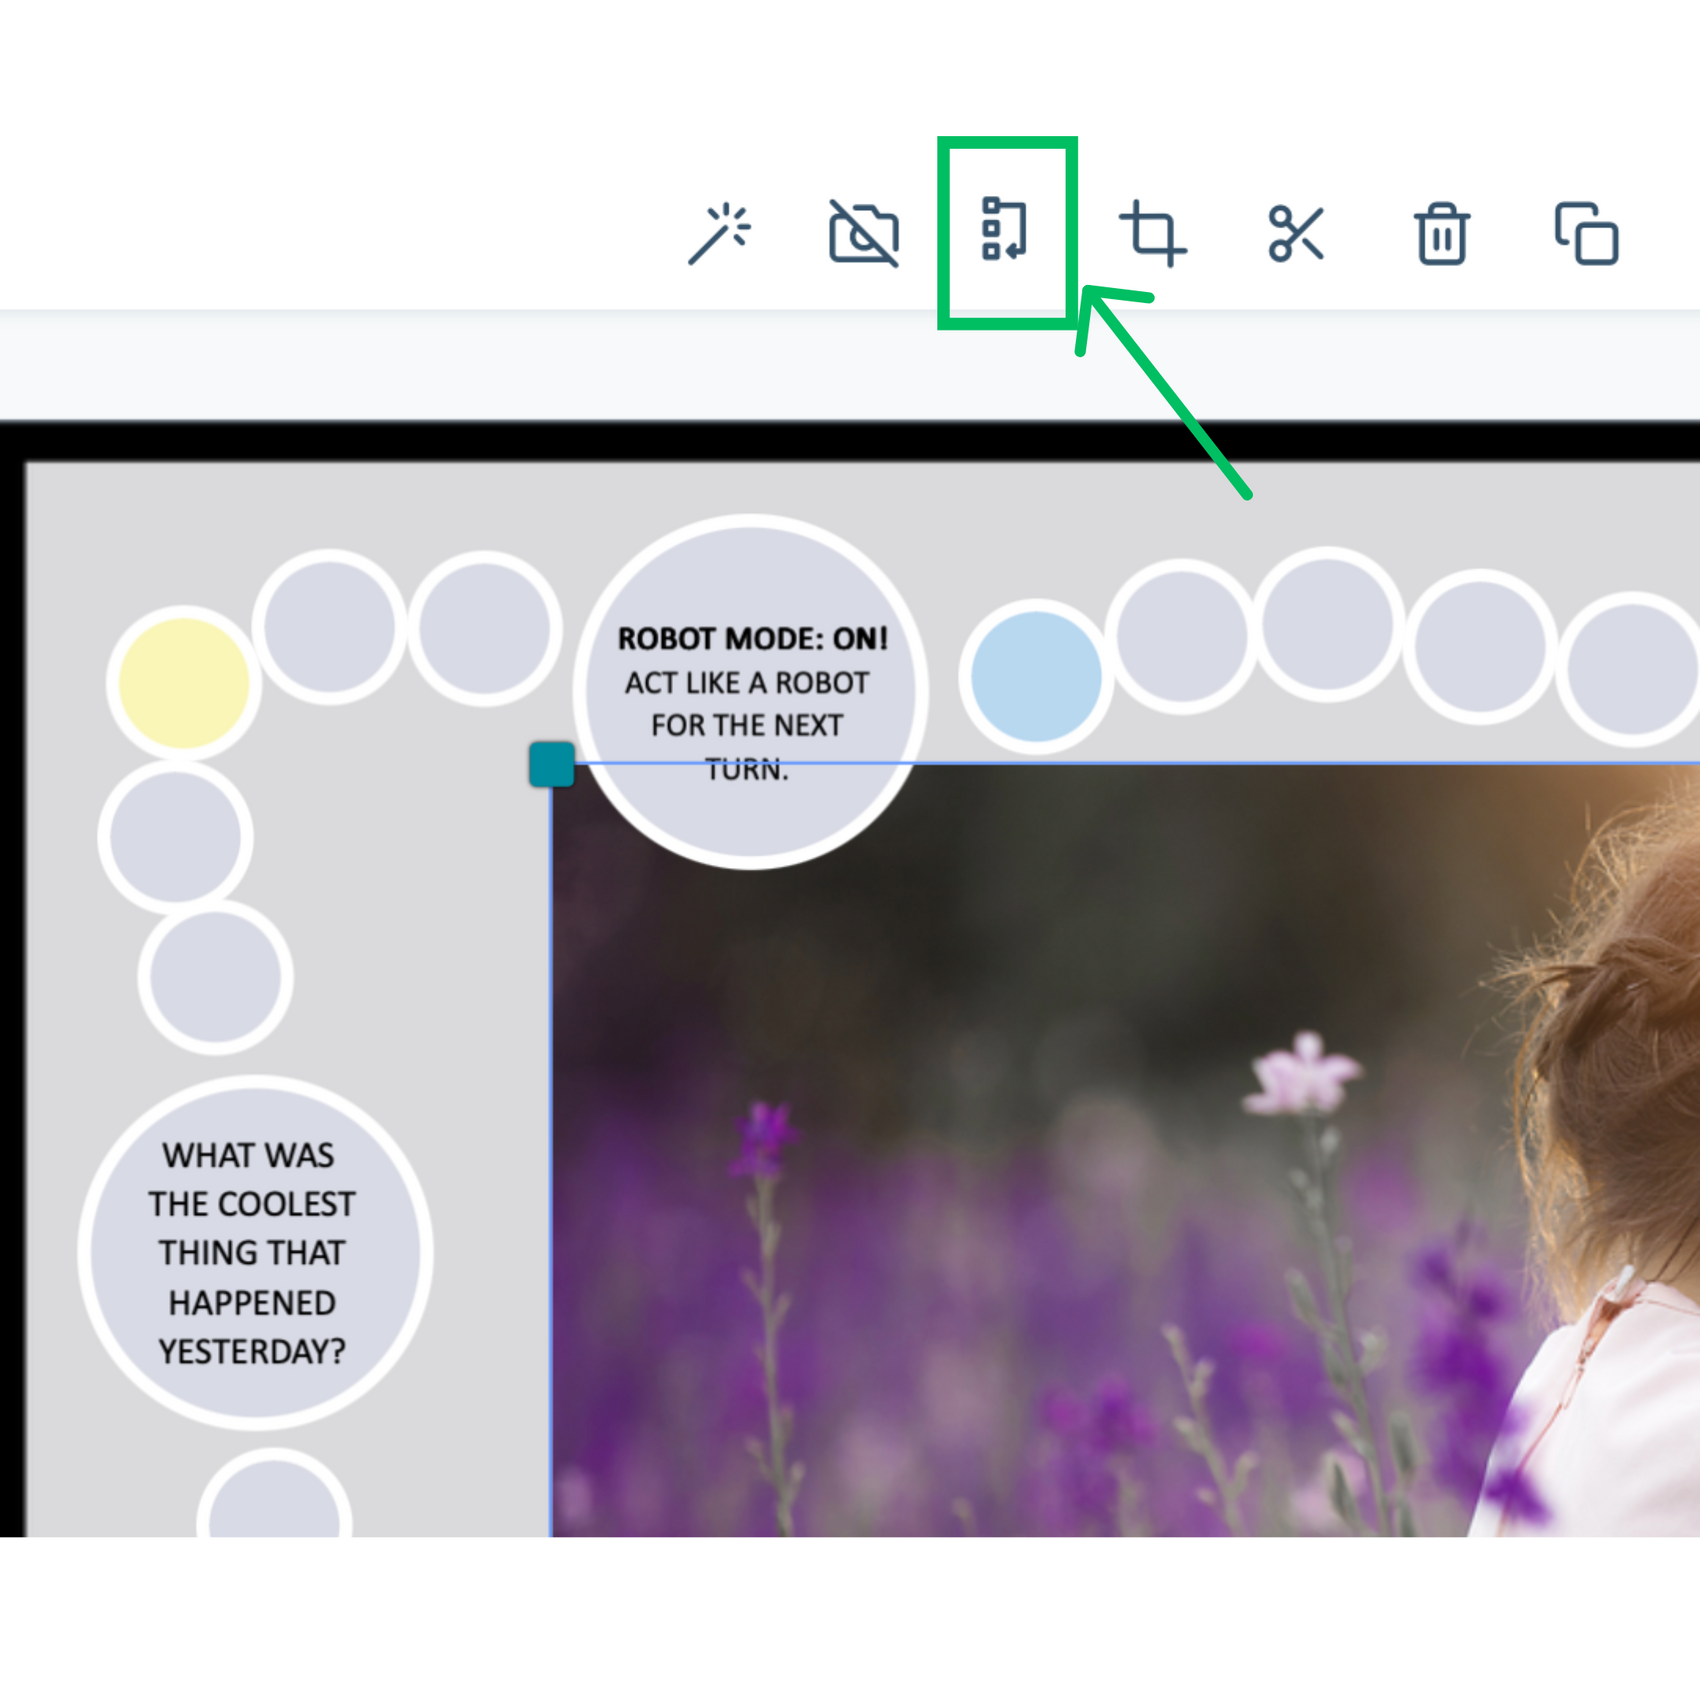Click the pink flower in the photo

pos(1305,1073)
